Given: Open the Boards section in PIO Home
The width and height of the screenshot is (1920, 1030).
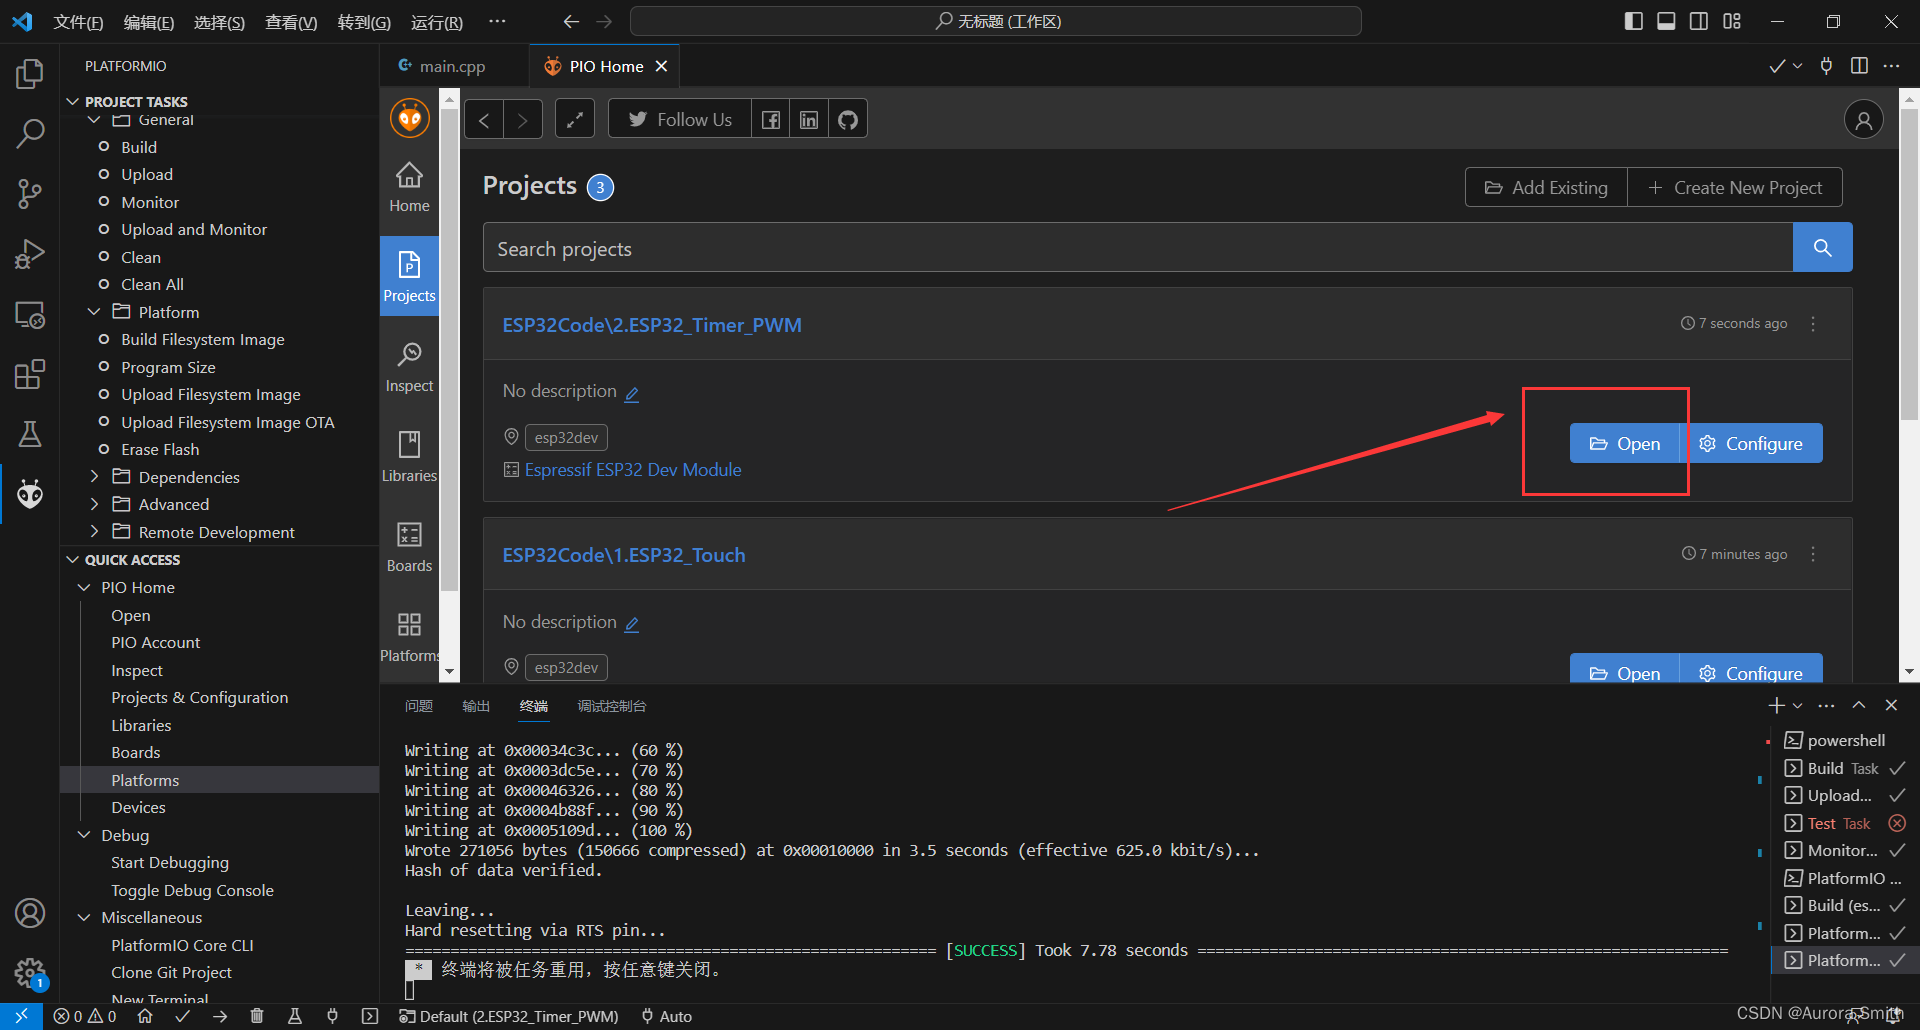Looking at the screenshot, I should (x=409, y=547).
